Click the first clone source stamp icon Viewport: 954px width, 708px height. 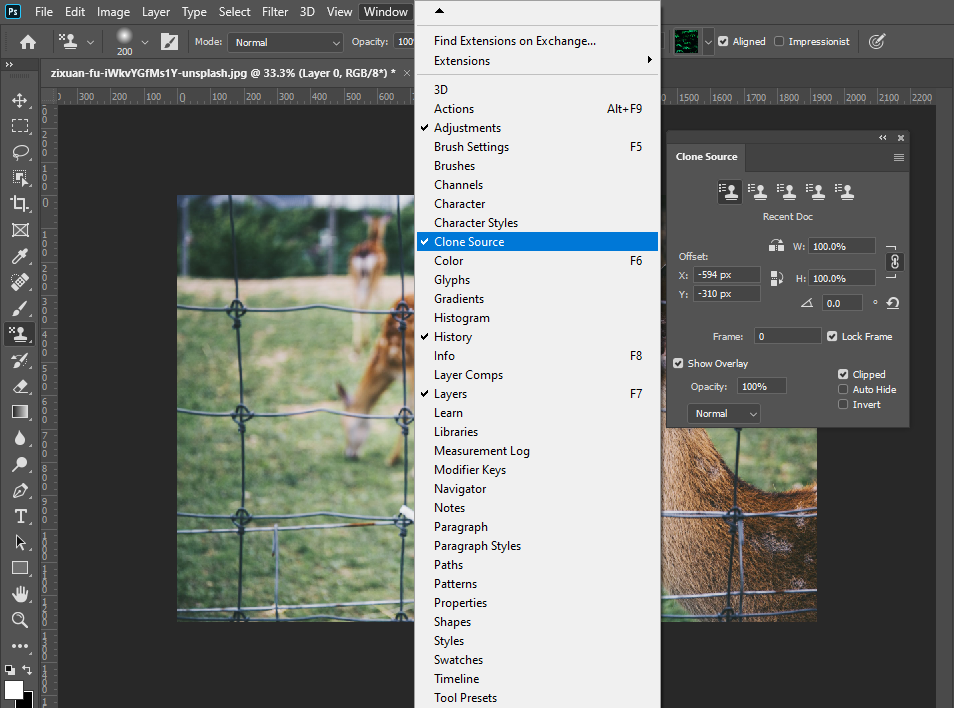pos(729,192)
